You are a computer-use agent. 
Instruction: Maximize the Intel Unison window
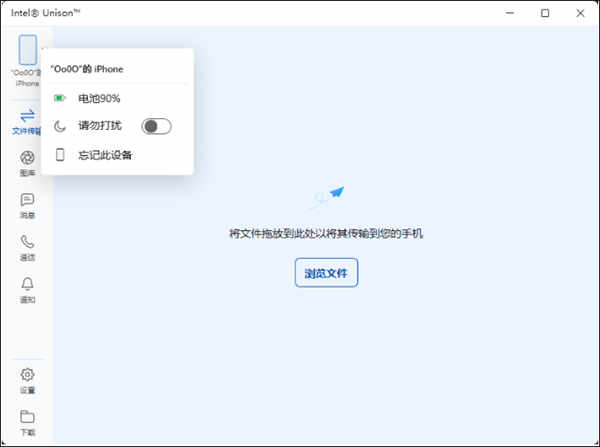pos(545,13)
